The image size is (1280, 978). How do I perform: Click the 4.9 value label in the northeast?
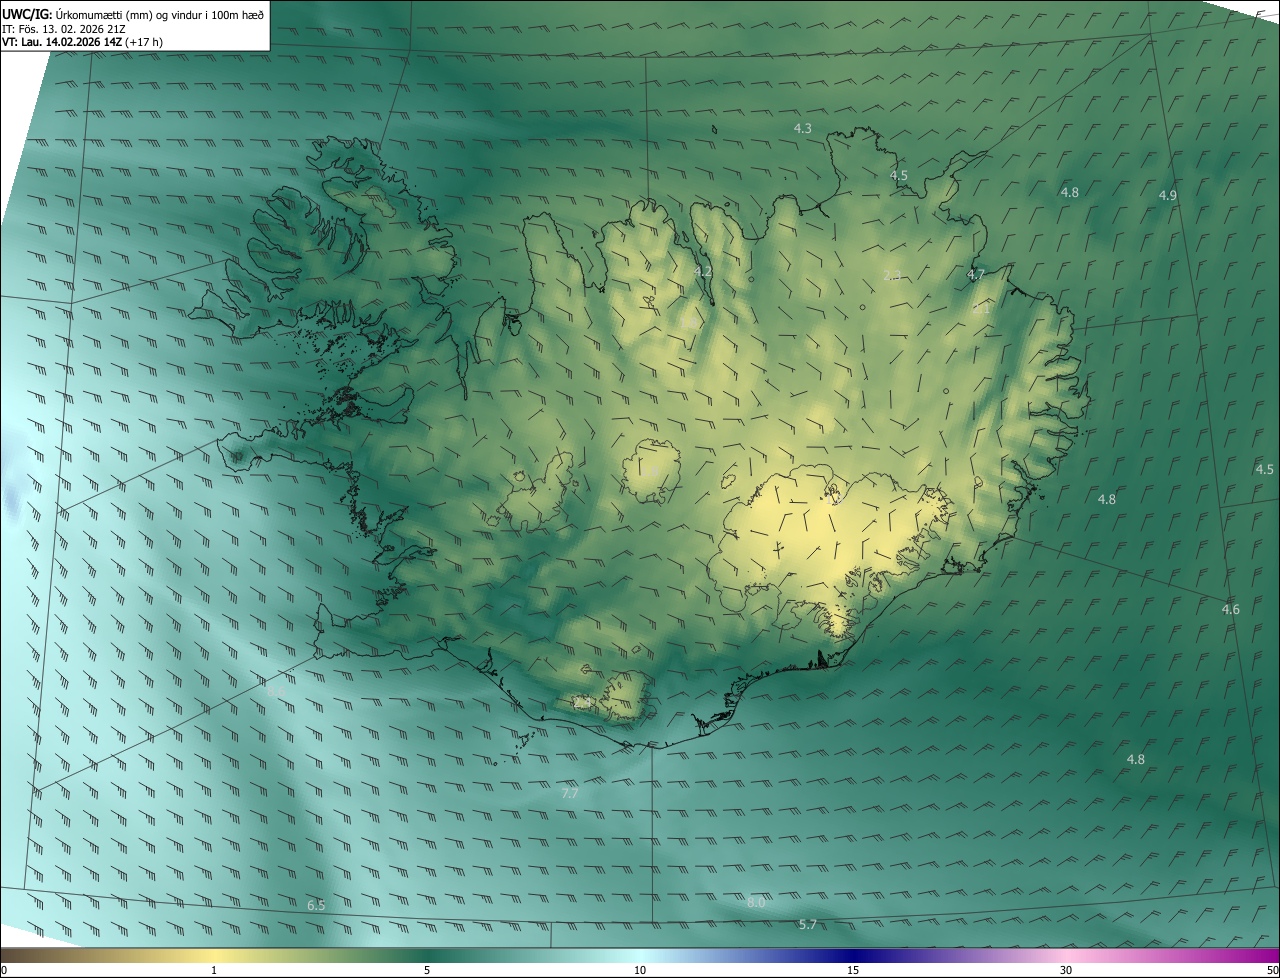(1167, 195)
